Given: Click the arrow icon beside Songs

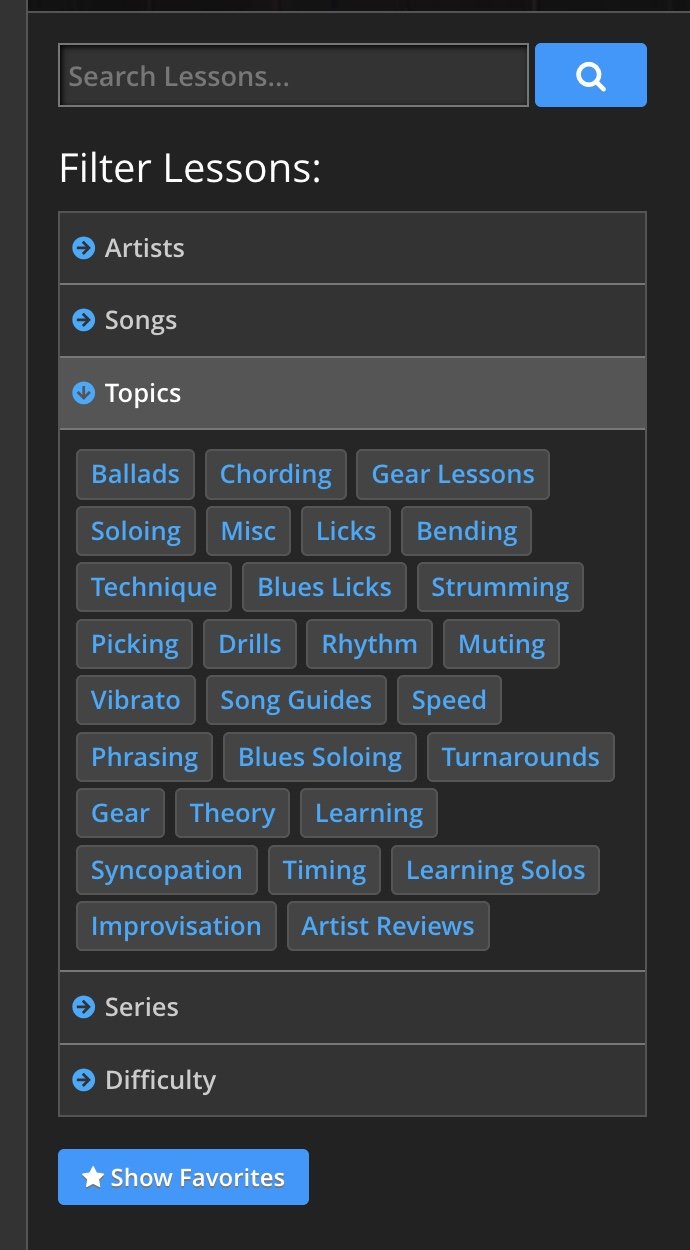Looking at the screenshot, I should tap(84, 320).
